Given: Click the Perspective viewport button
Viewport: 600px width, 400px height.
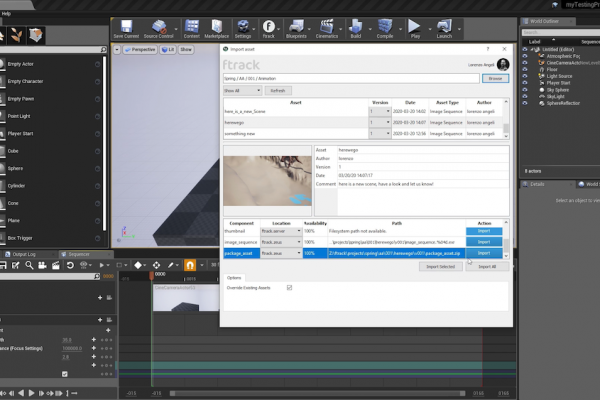Looking at the screenshot, I should pyautogui.click(x=140, y=49).
